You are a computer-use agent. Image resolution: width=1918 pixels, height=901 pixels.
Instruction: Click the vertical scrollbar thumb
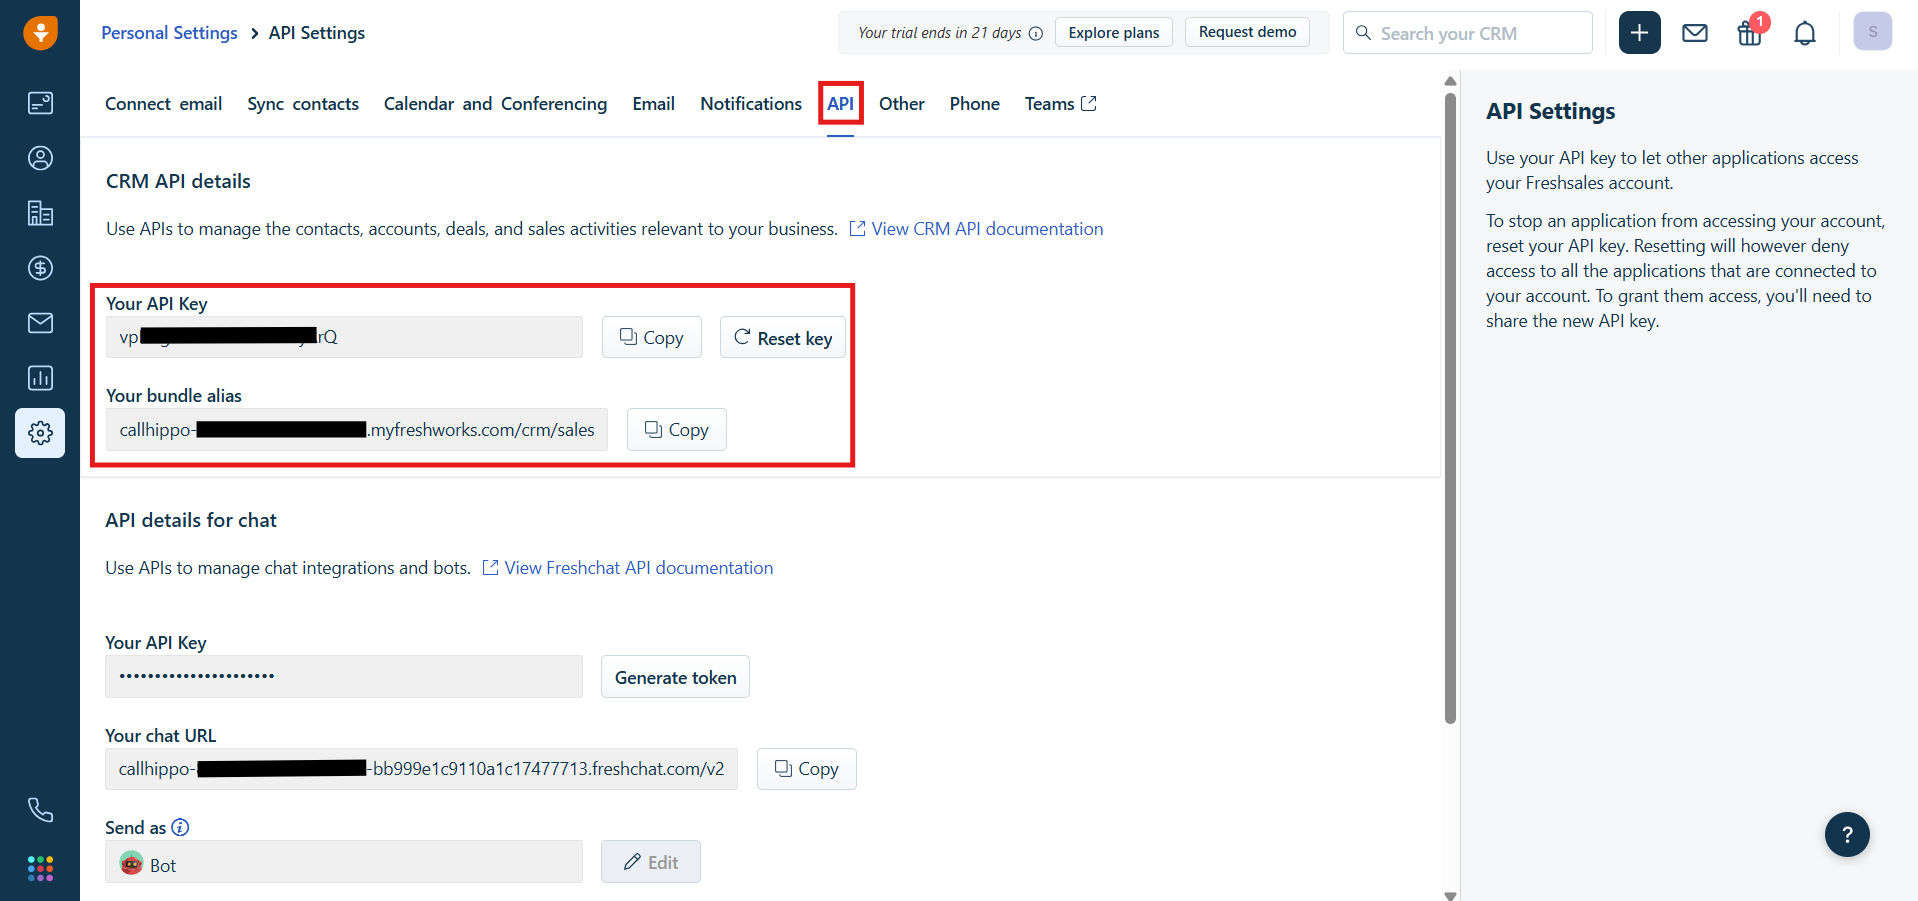point(1450,408)
